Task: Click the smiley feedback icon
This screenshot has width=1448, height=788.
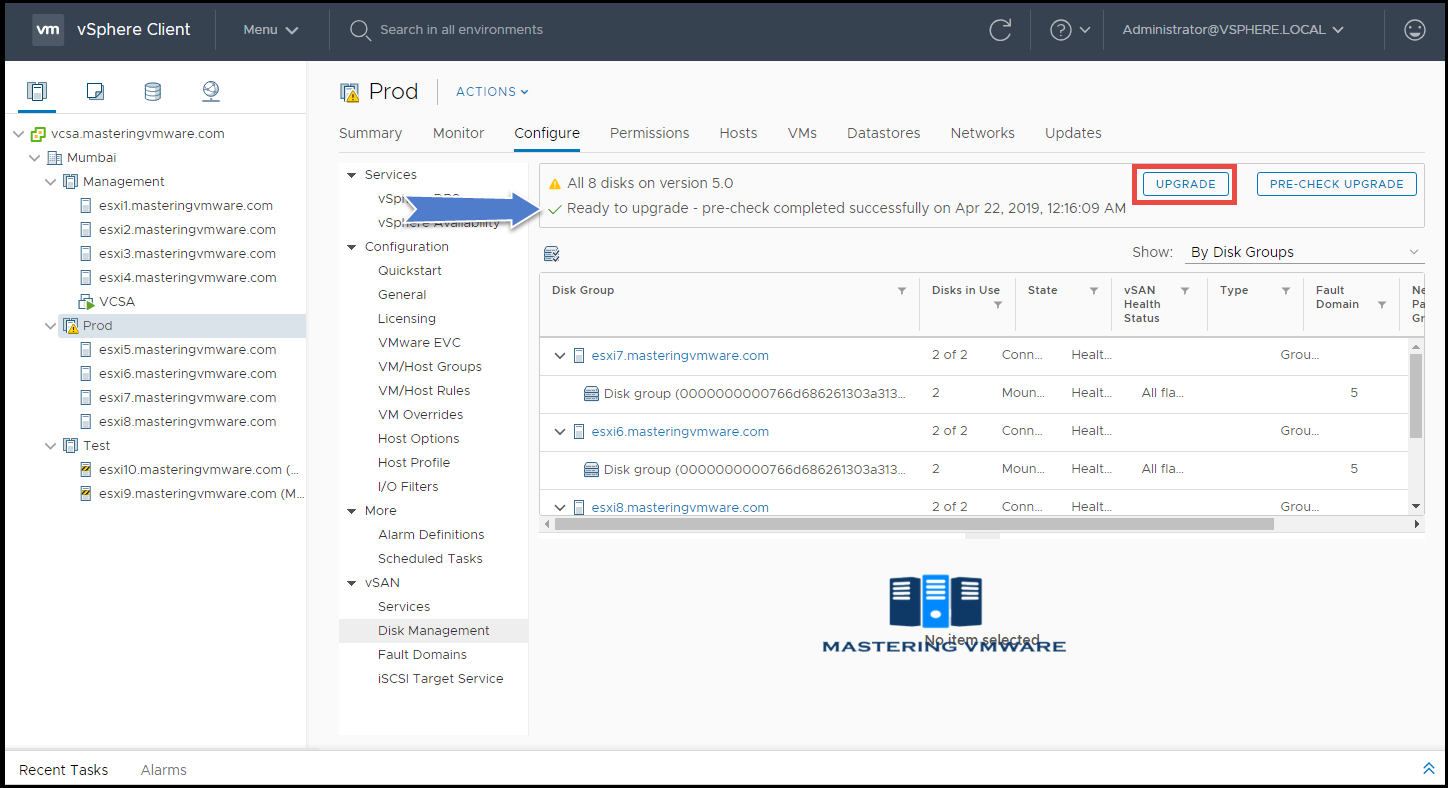Action: 1415,30
